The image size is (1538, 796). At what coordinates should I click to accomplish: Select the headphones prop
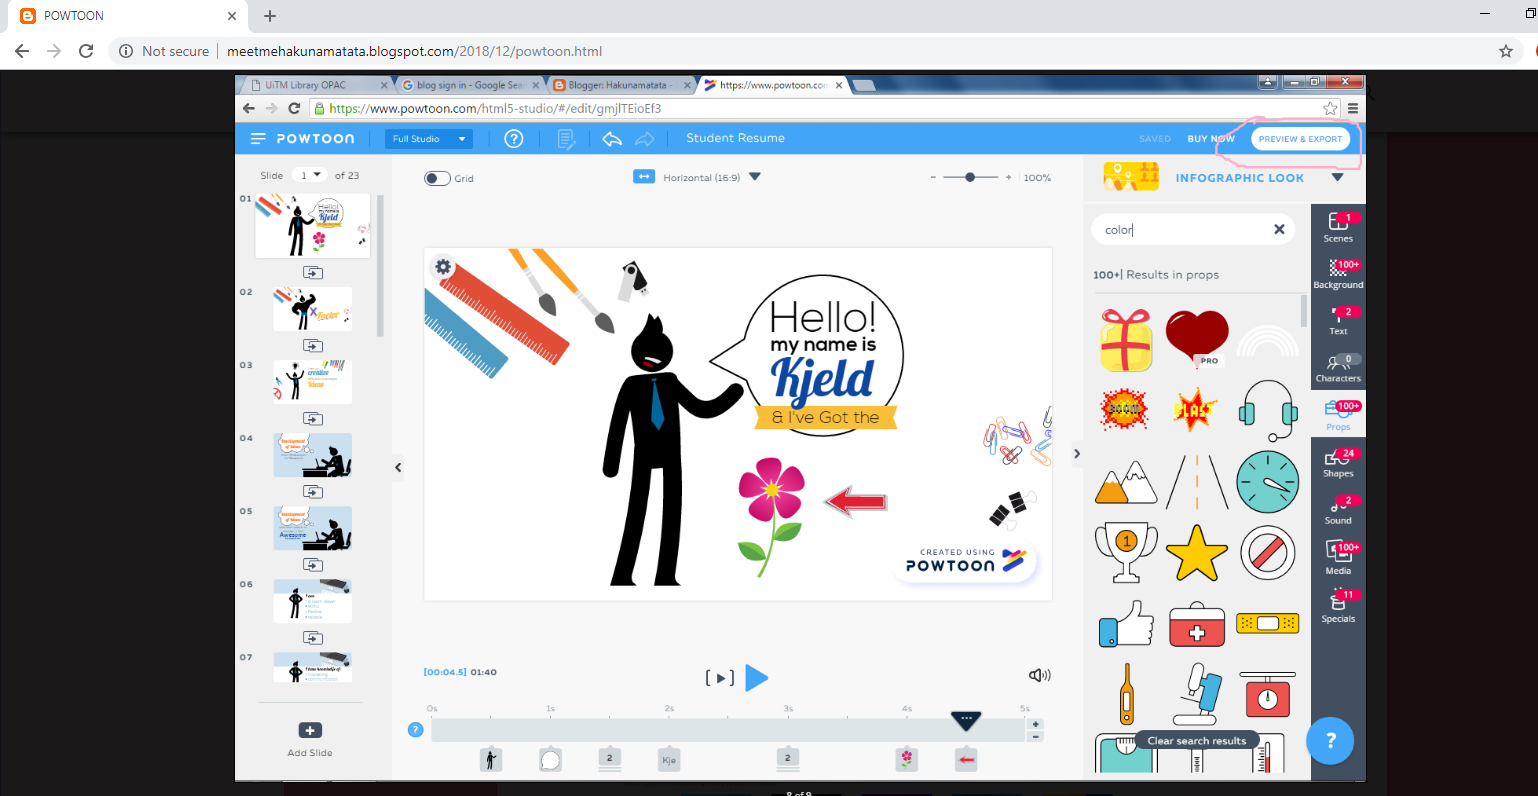point(1267,410)
